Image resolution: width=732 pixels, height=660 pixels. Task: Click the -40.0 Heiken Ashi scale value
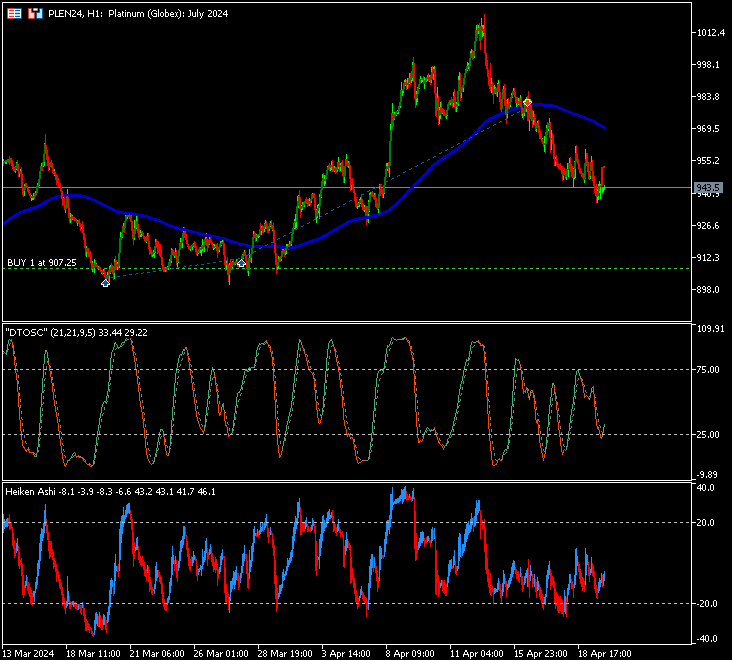(x=705, y=639)
